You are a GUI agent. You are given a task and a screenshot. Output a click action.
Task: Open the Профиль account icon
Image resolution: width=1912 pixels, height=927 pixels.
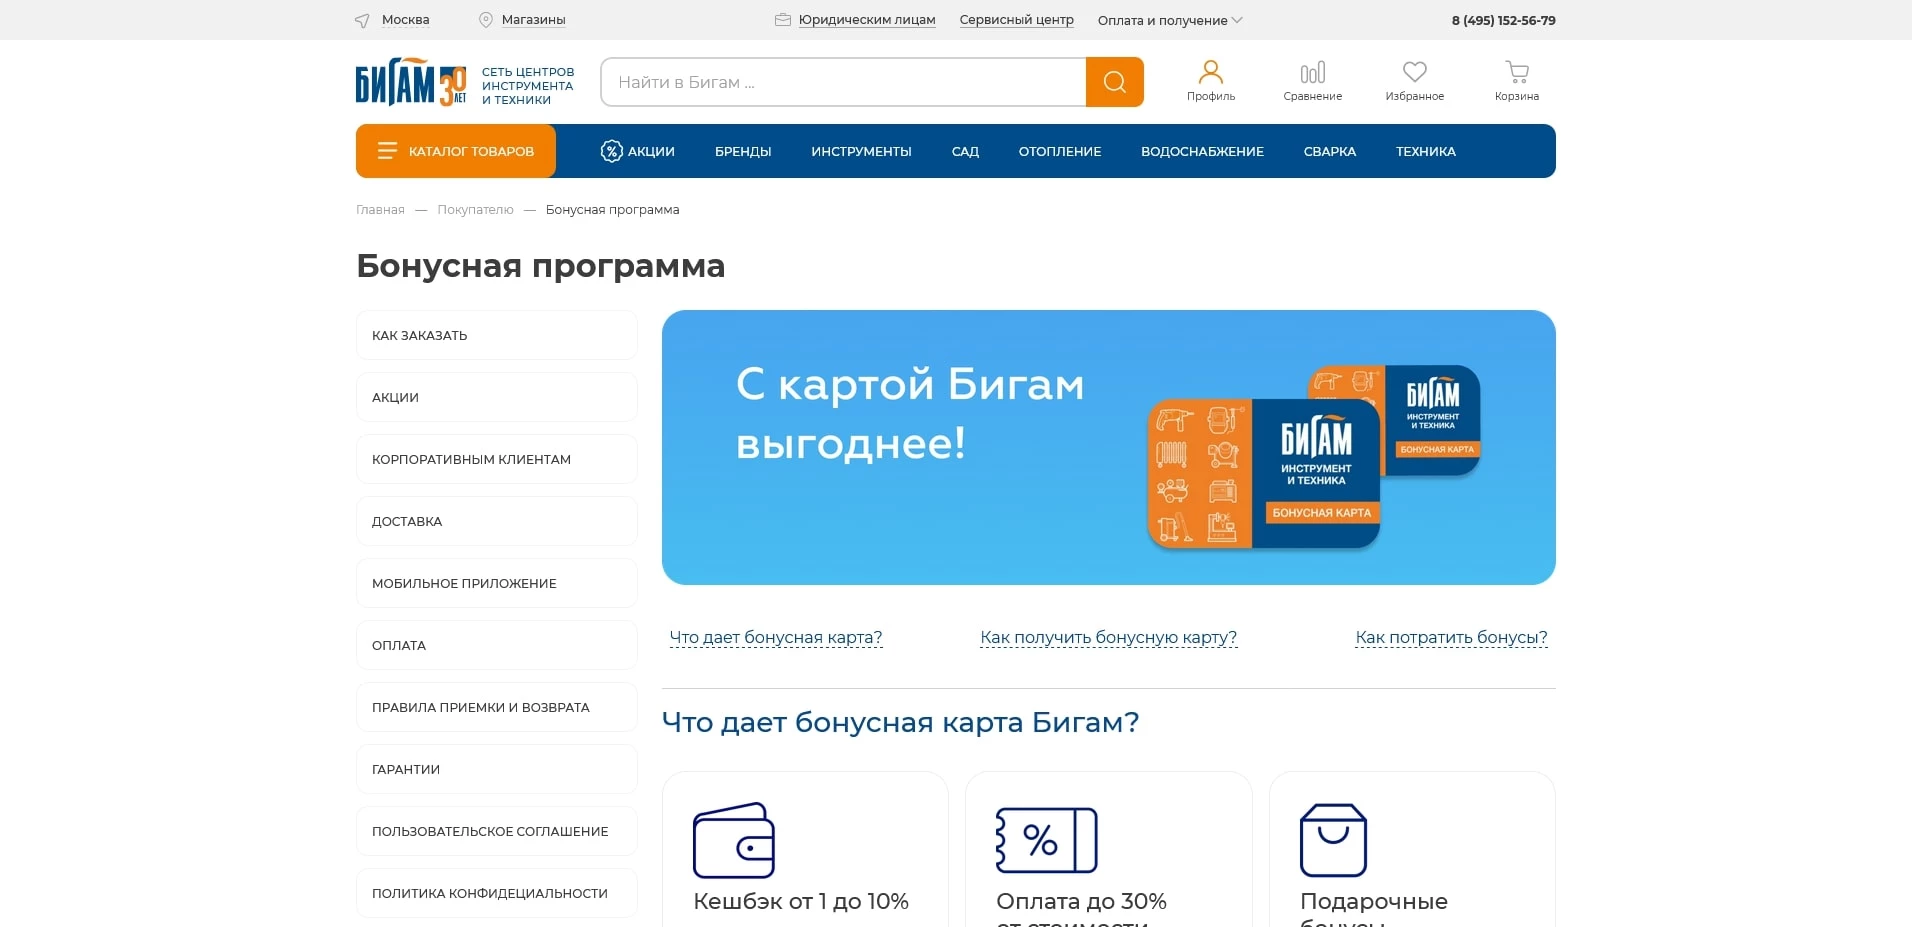pyautogui.click(x=1211, y=72)
